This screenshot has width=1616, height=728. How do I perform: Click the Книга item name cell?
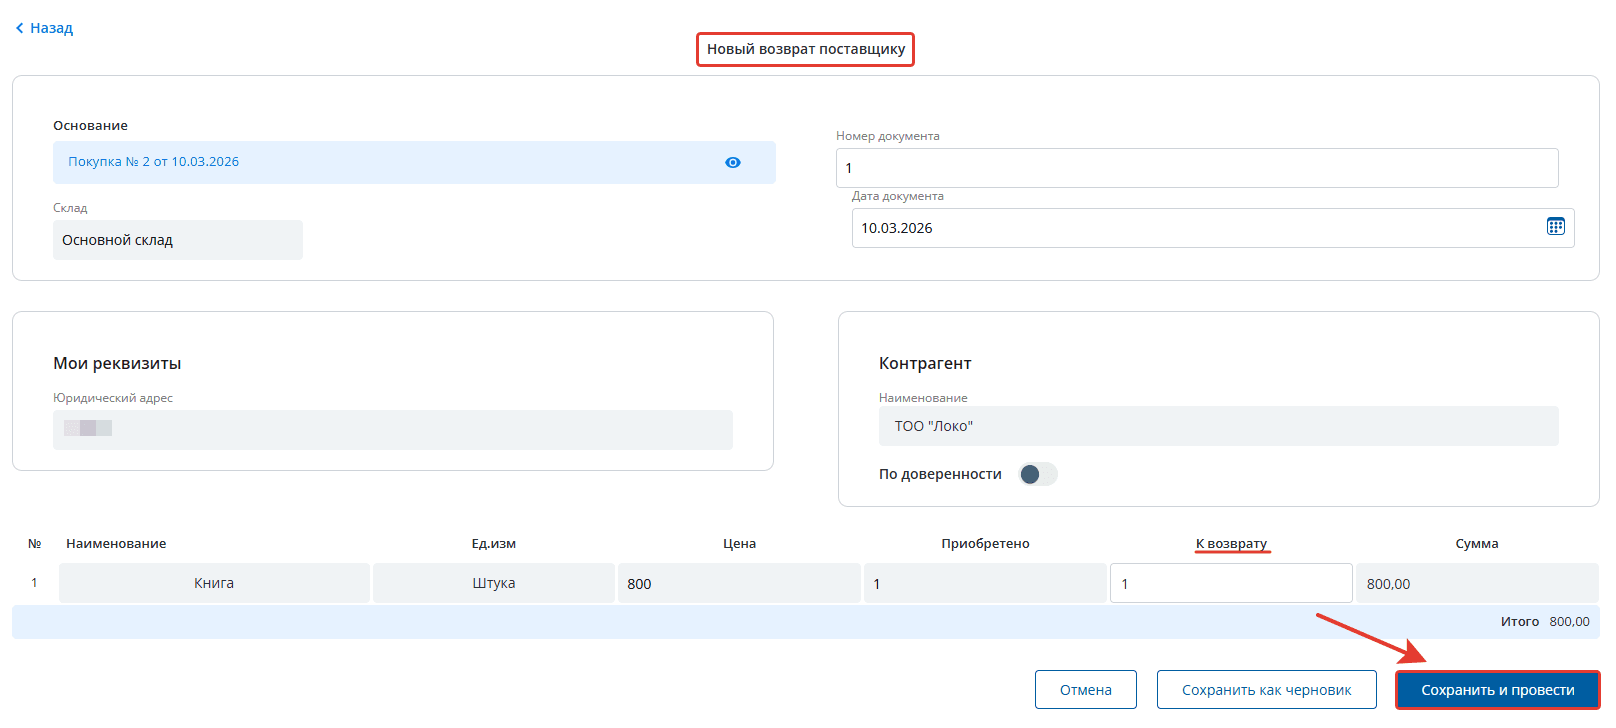point(214,584)
